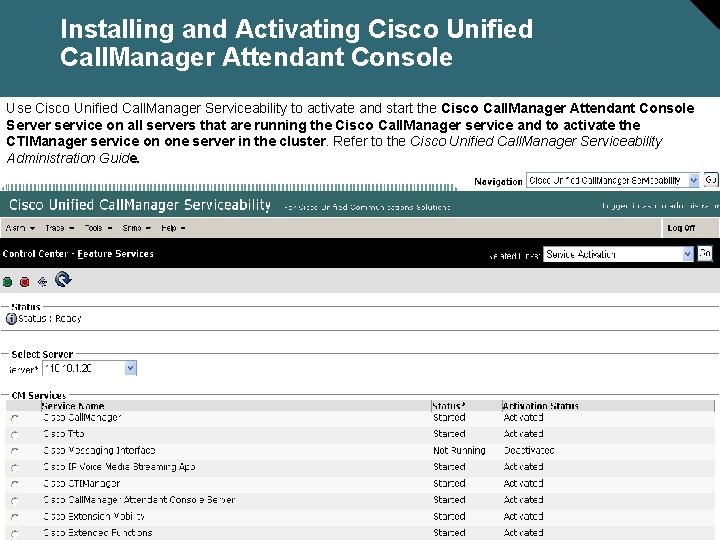Select the Cisco CTIManager radio button

(15, 484)
